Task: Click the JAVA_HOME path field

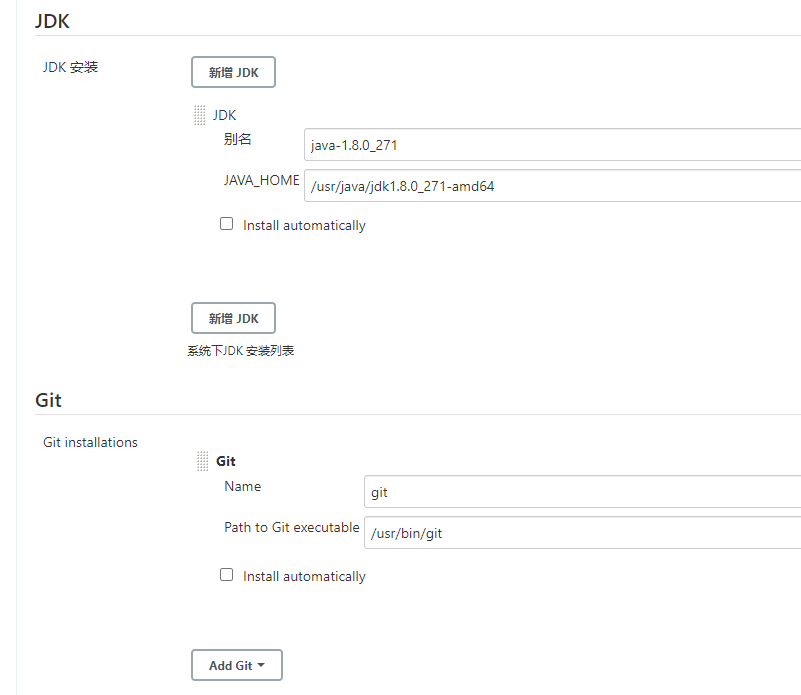Action: 550,186
